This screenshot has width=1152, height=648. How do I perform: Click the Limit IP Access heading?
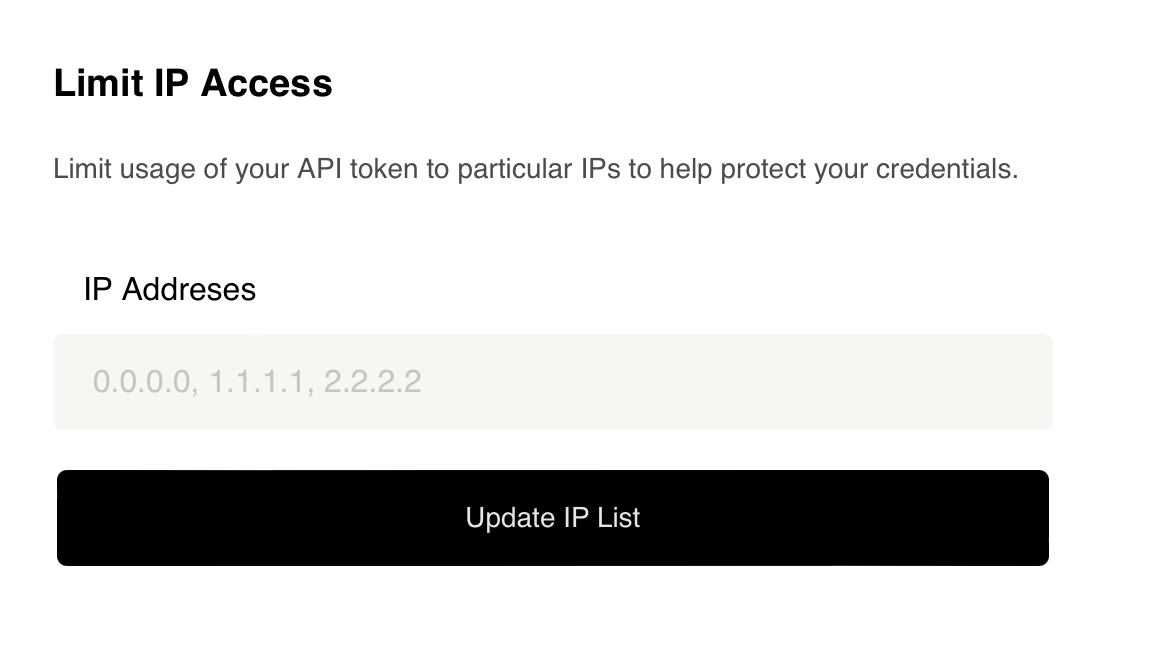(x=193, y=83)
